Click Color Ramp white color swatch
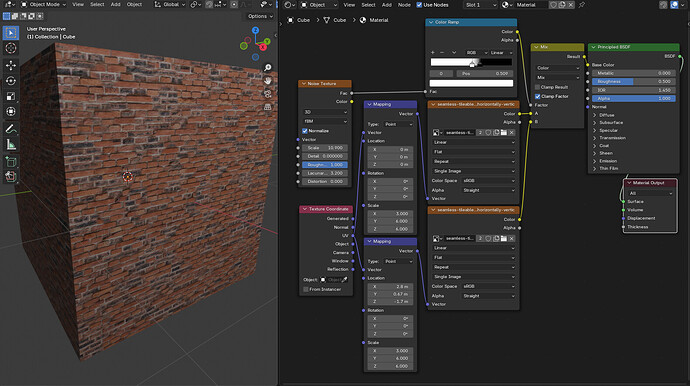The height and width of the screenshot is (386, 690). tap(471, 83)
